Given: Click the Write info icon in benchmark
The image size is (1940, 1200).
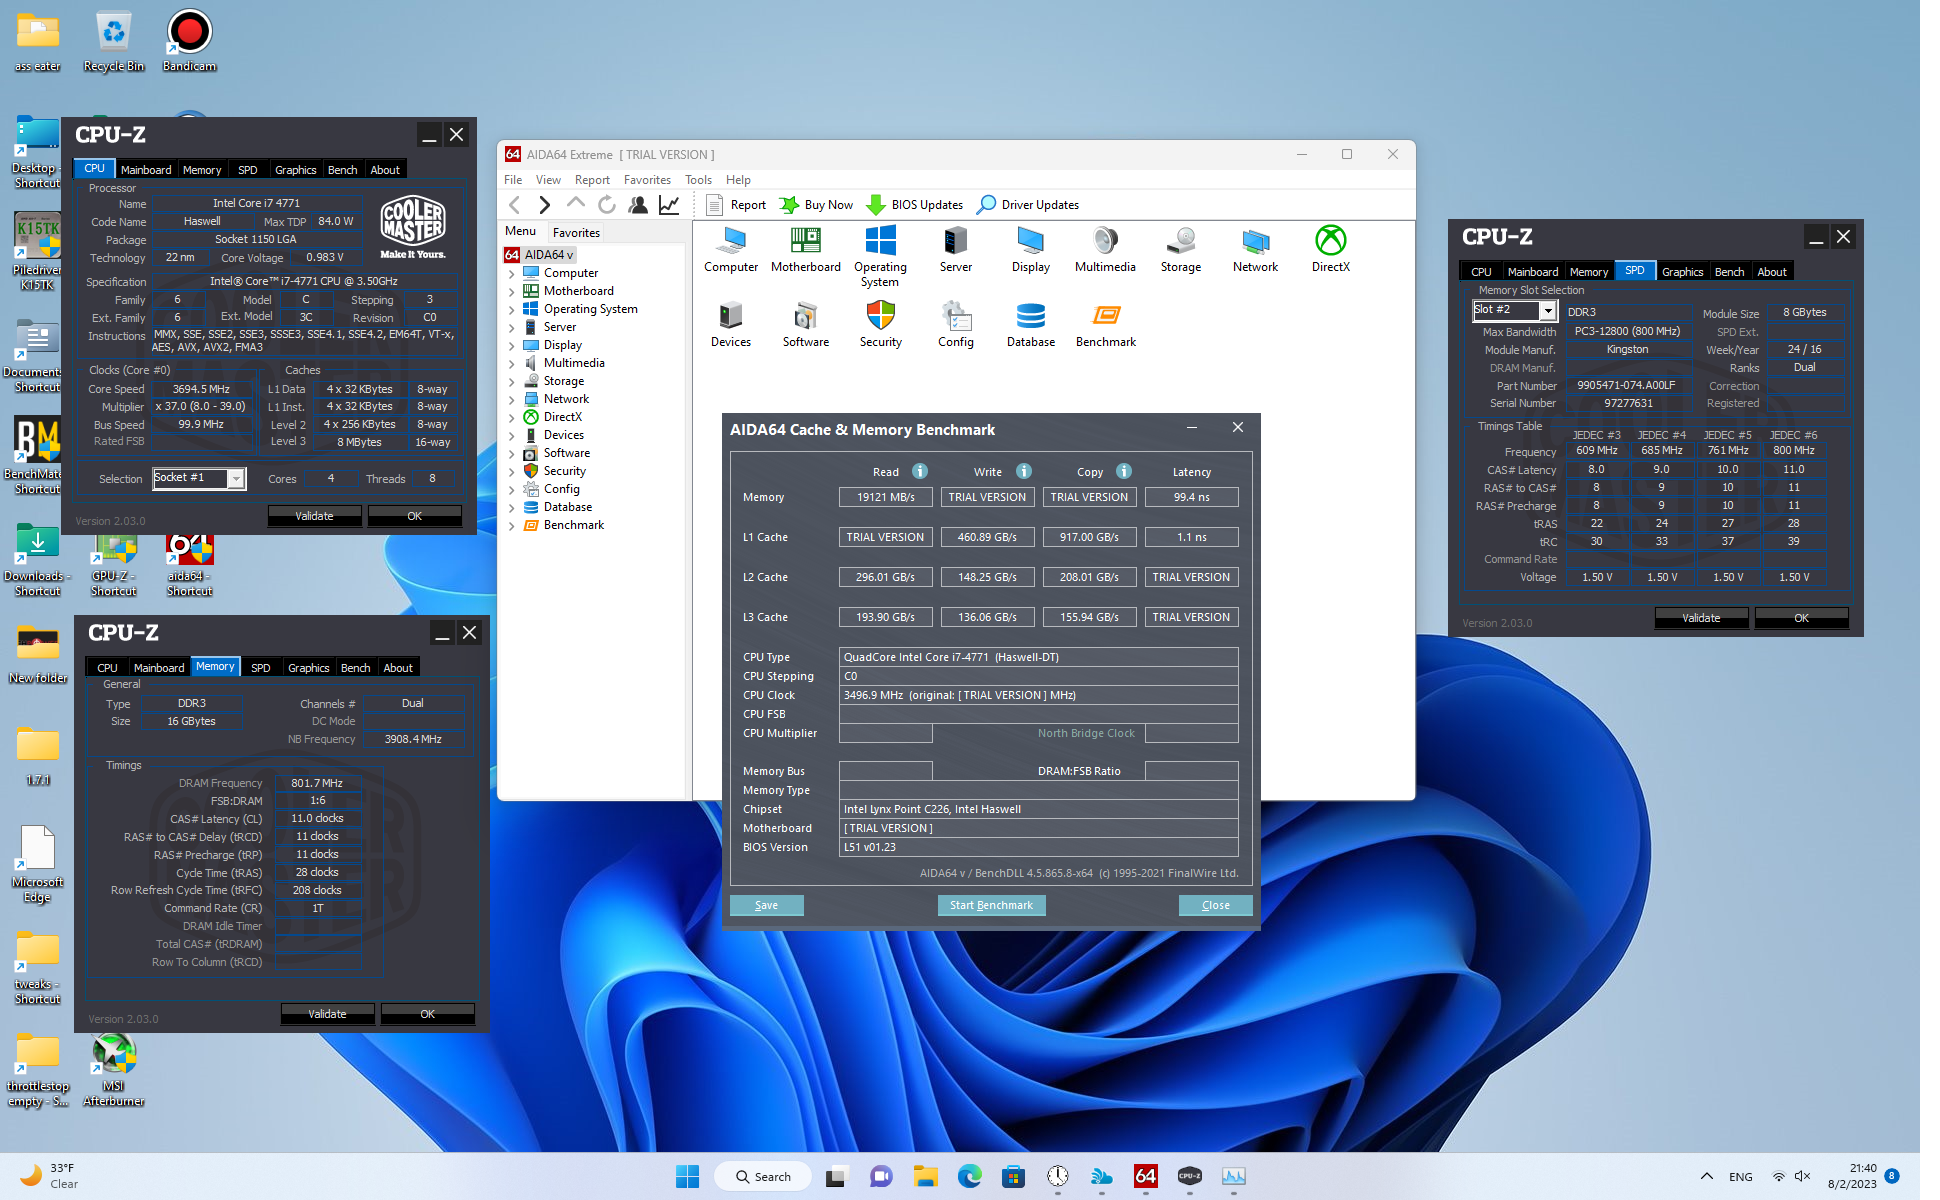Looking at the screenshot, I should click(x=1024, y=471).
